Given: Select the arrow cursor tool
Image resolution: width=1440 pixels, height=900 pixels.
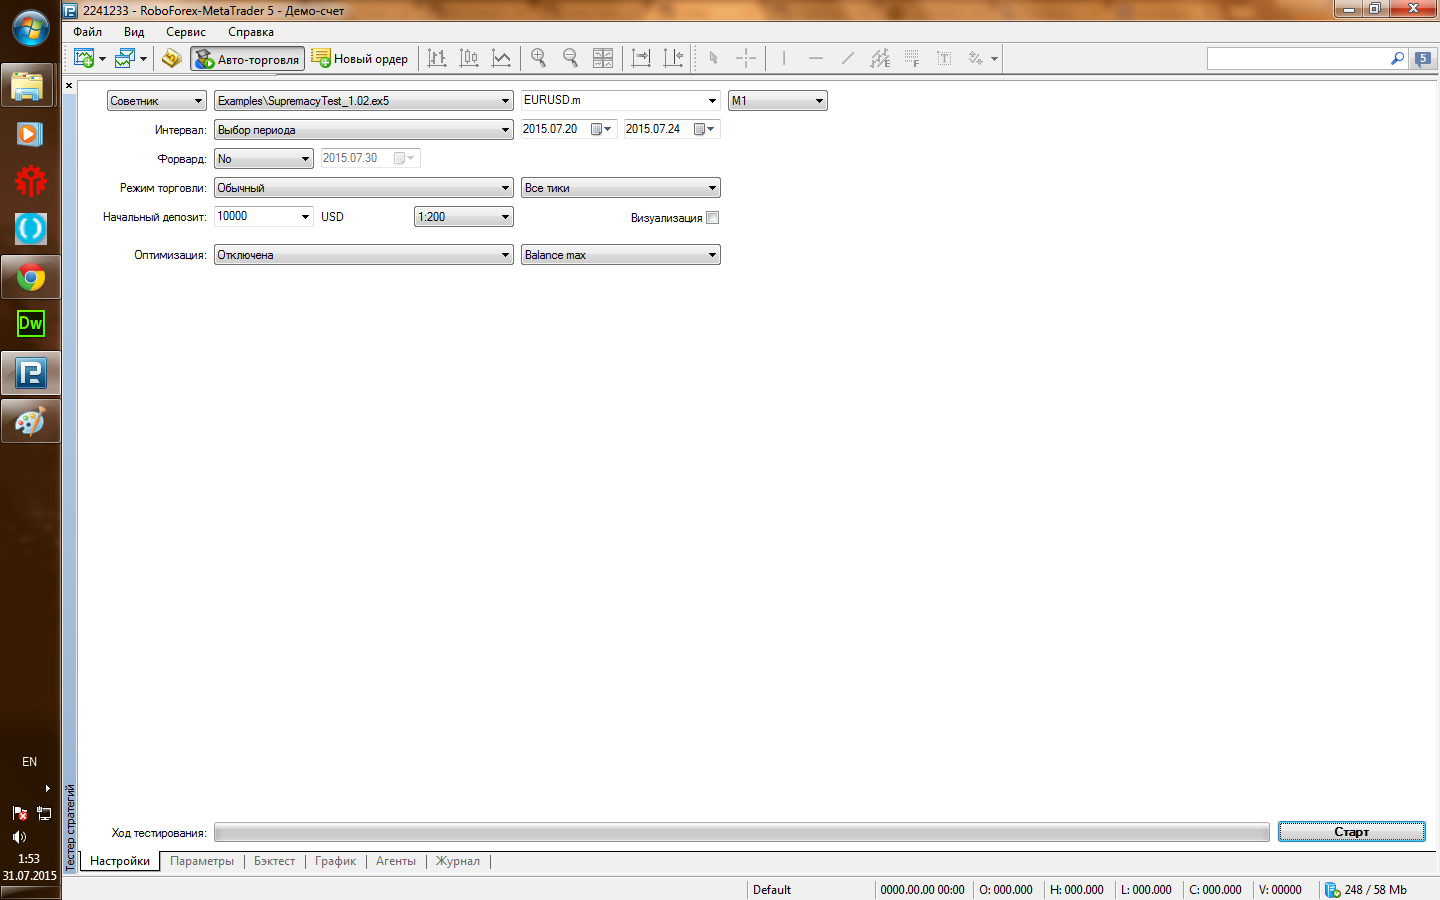Looking at the screenshot, I should 713,59.
